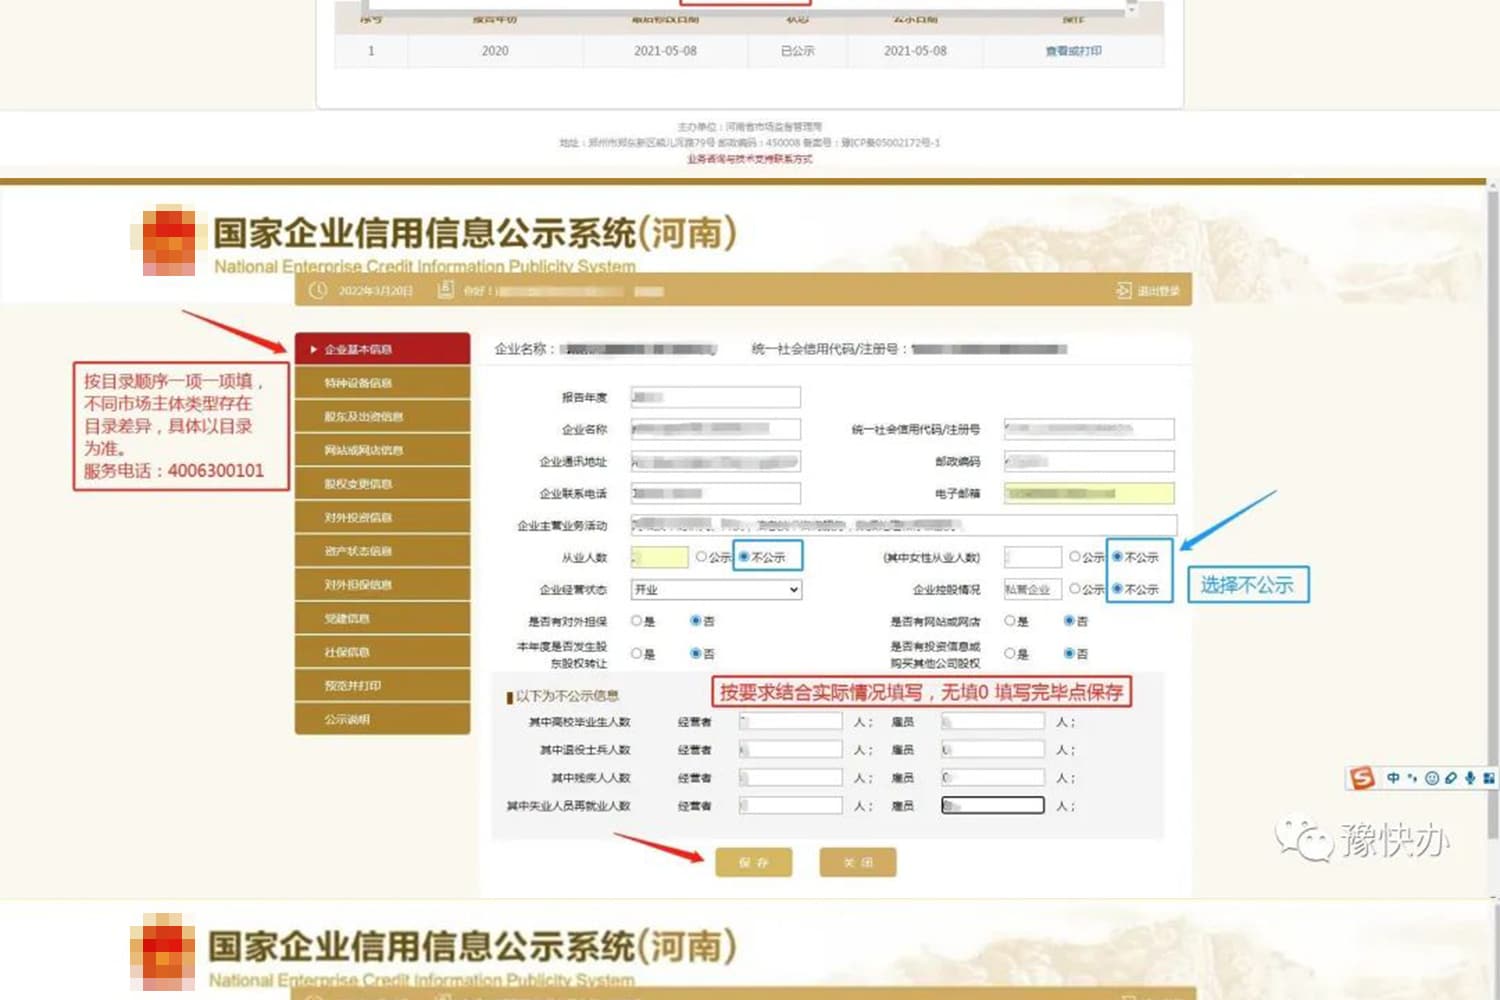Click Sogou punctuation mode icon

(1412, 778)
